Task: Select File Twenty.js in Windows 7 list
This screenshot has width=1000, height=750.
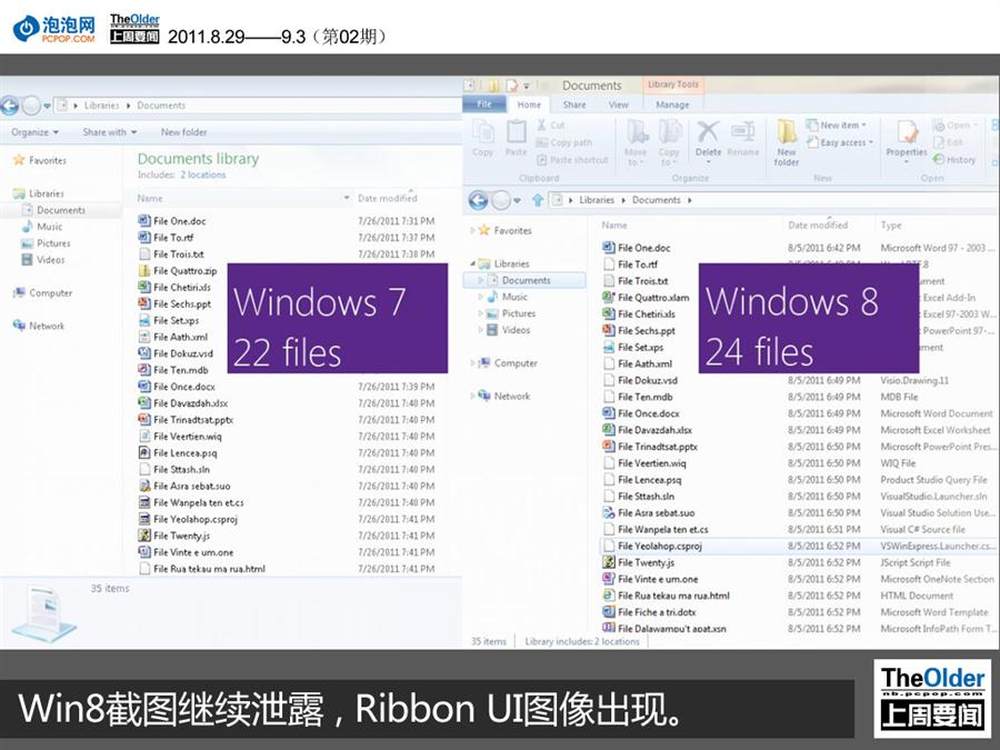Action: [174, 536]
